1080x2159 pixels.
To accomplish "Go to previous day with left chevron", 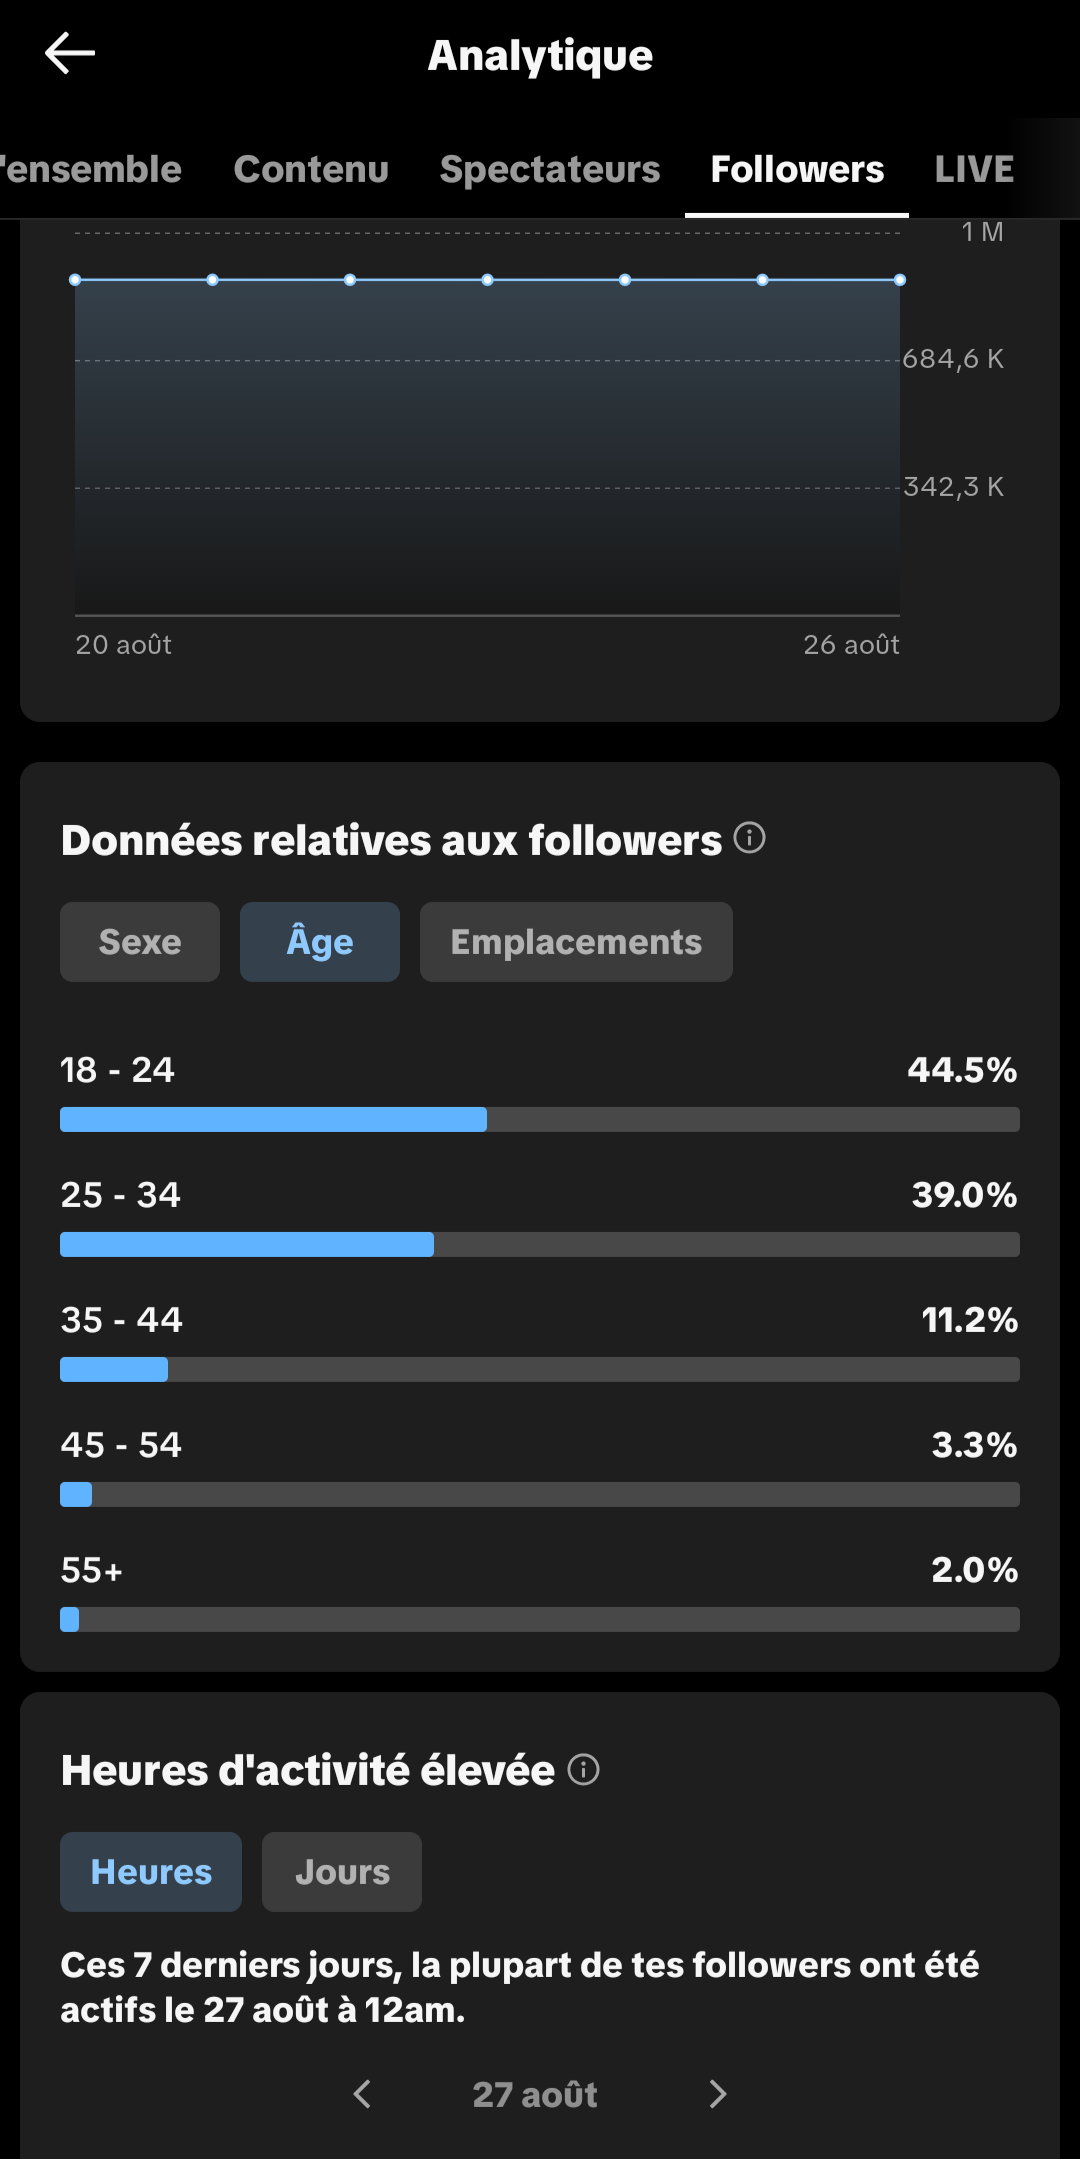I will [362, 2094].
